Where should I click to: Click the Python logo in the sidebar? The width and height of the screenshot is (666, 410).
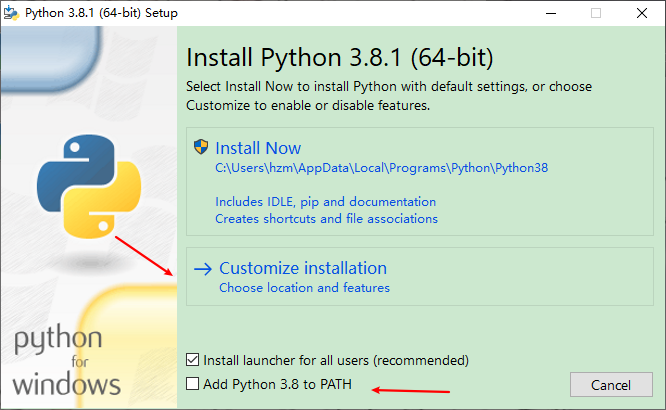pos(89,186)
